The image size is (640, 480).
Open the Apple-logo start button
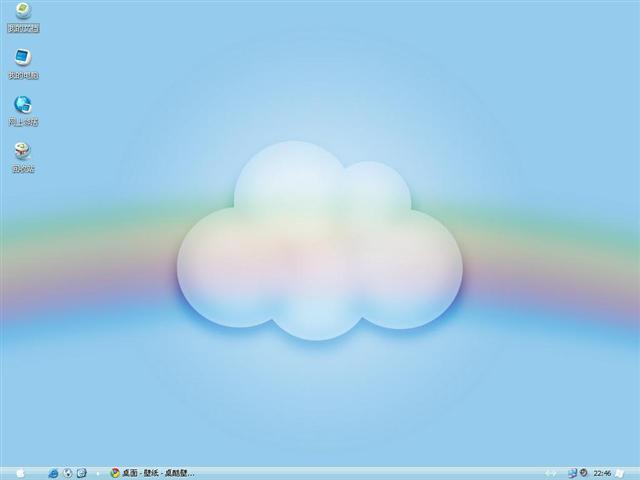click(20, 473)
